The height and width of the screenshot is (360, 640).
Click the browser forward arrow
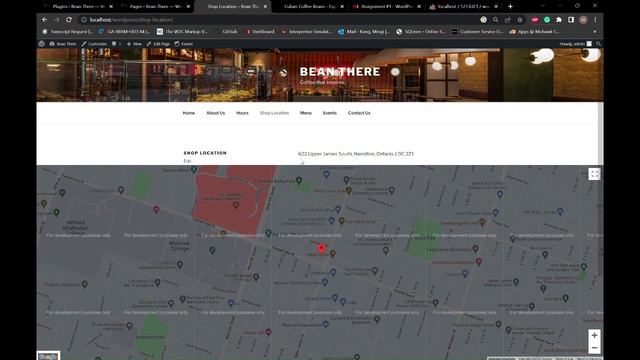point(57,20)
